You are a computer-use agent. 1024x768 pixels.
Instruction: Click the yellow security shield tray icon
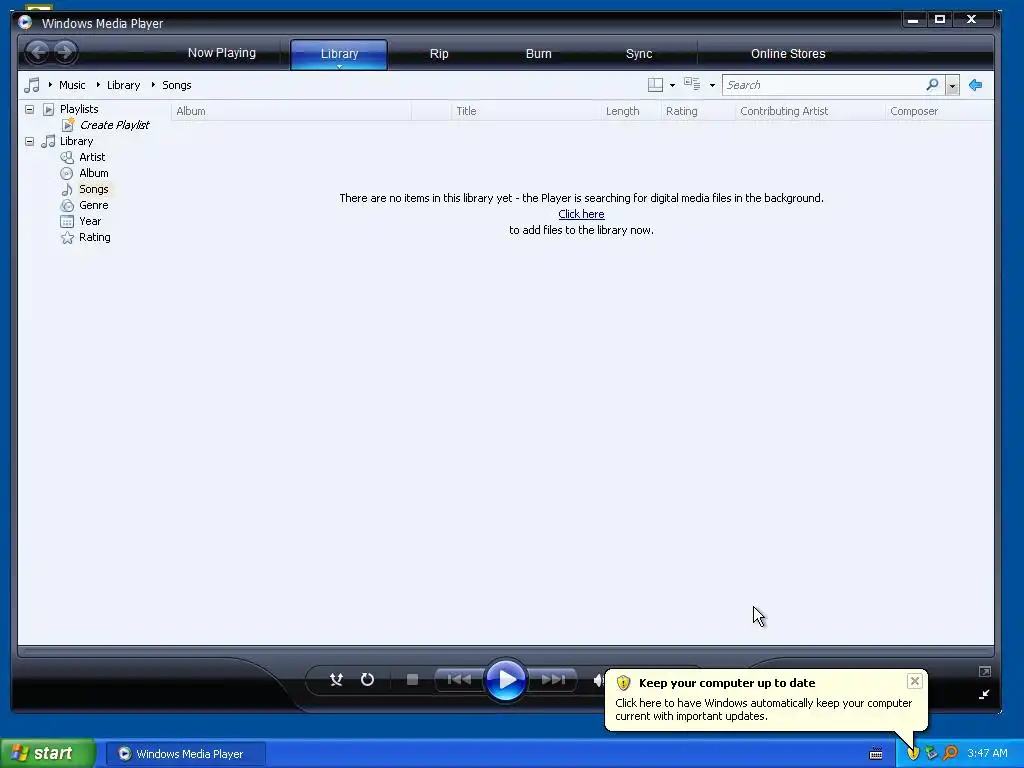click(x=913, y=753)
